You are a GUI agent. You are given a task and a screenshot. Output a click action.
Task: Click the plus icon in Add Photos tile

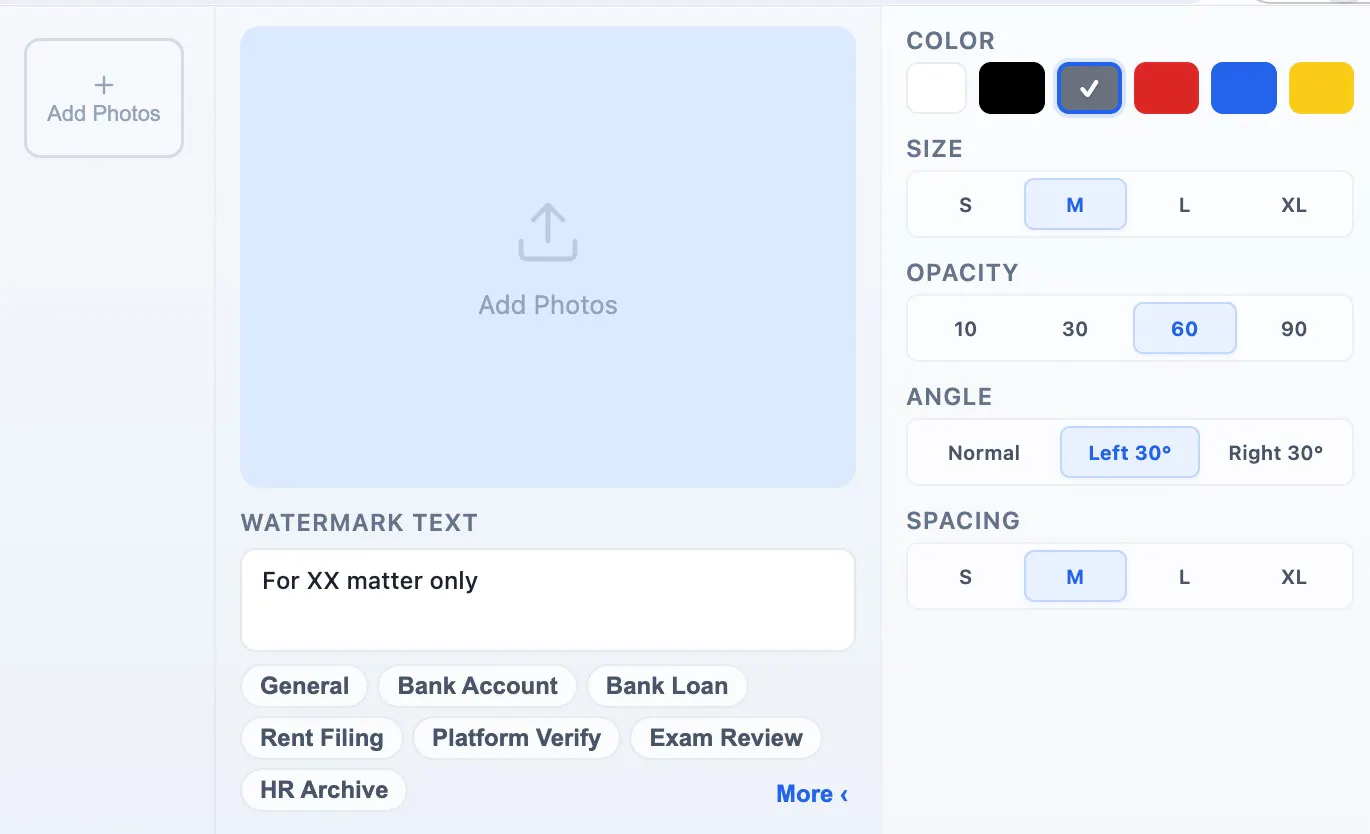click(x=104, y=85)
